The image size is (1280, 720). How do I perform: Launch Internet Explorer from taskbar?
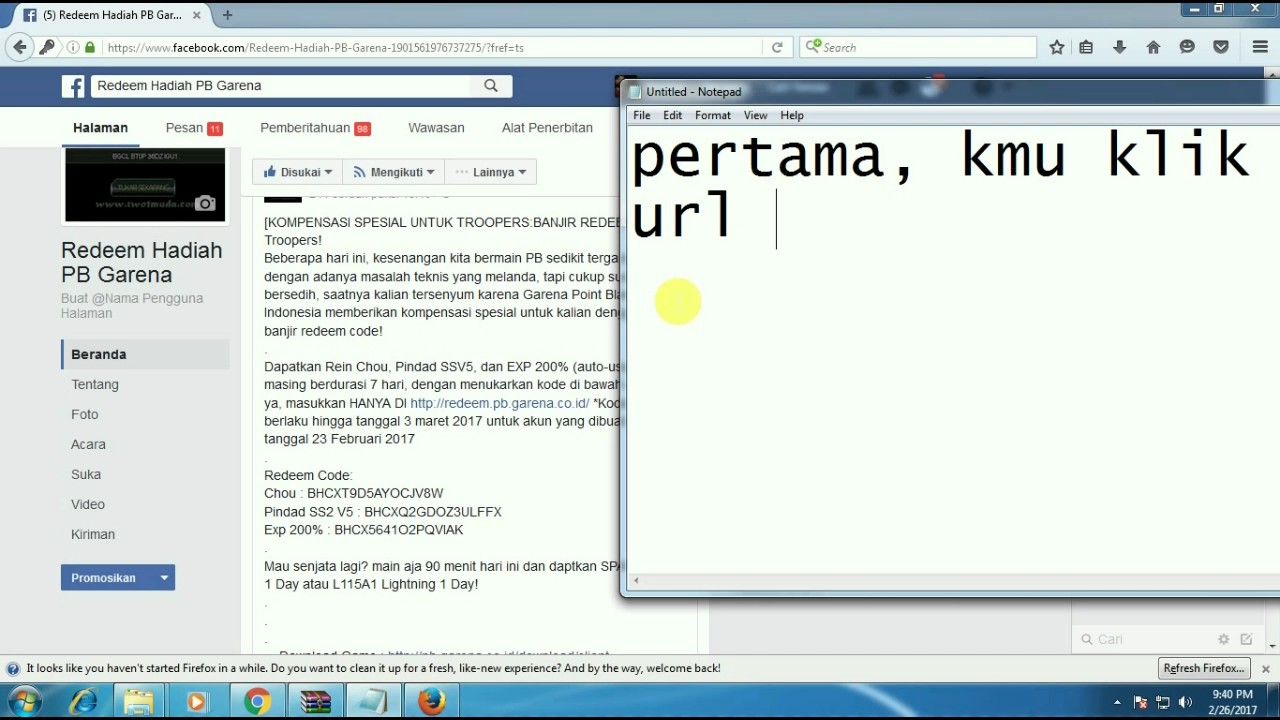(x=83, y=702)
